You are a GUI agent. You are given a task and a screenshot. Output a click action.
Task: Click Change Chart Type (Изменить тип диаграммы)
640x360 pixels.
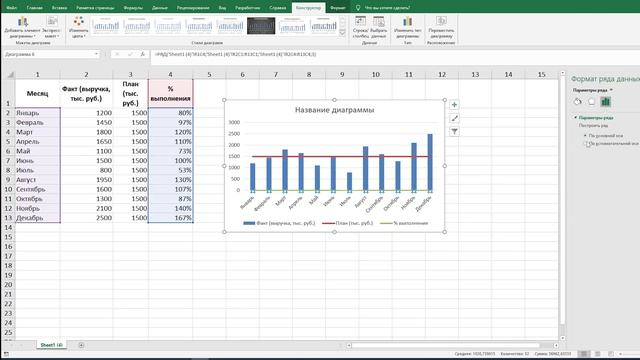[x=407, y=27]
